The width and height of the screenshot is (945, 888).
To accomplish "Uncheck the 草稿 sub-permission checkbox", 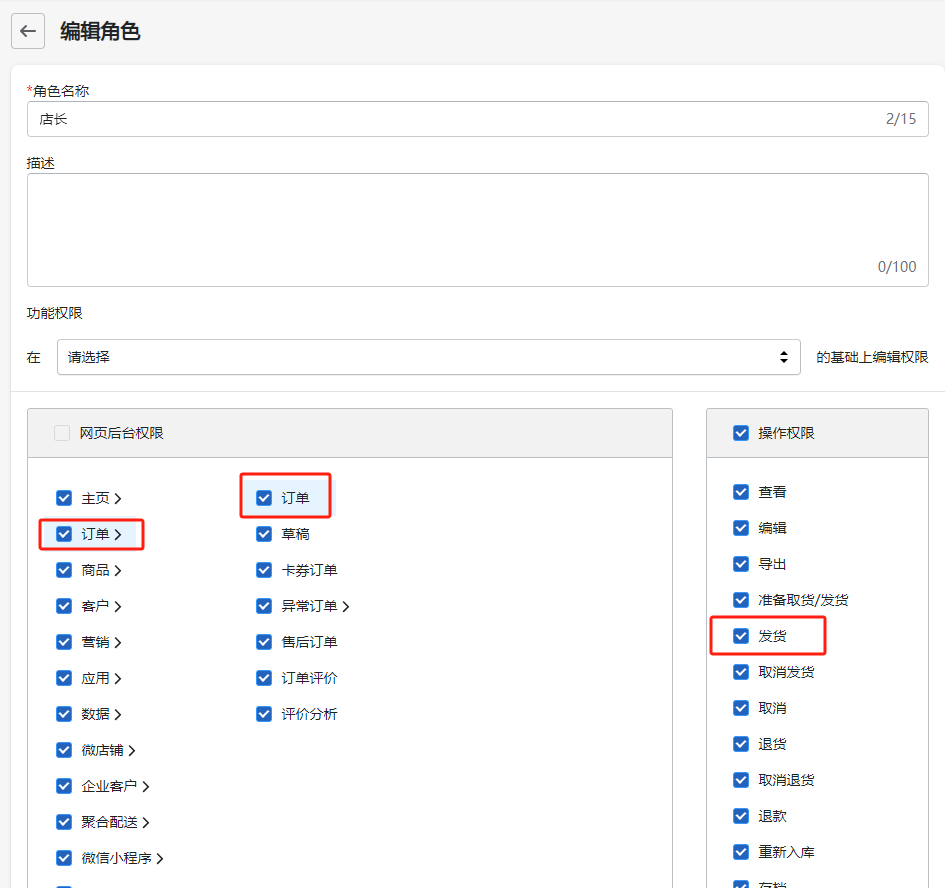I will tap(264, 534).
